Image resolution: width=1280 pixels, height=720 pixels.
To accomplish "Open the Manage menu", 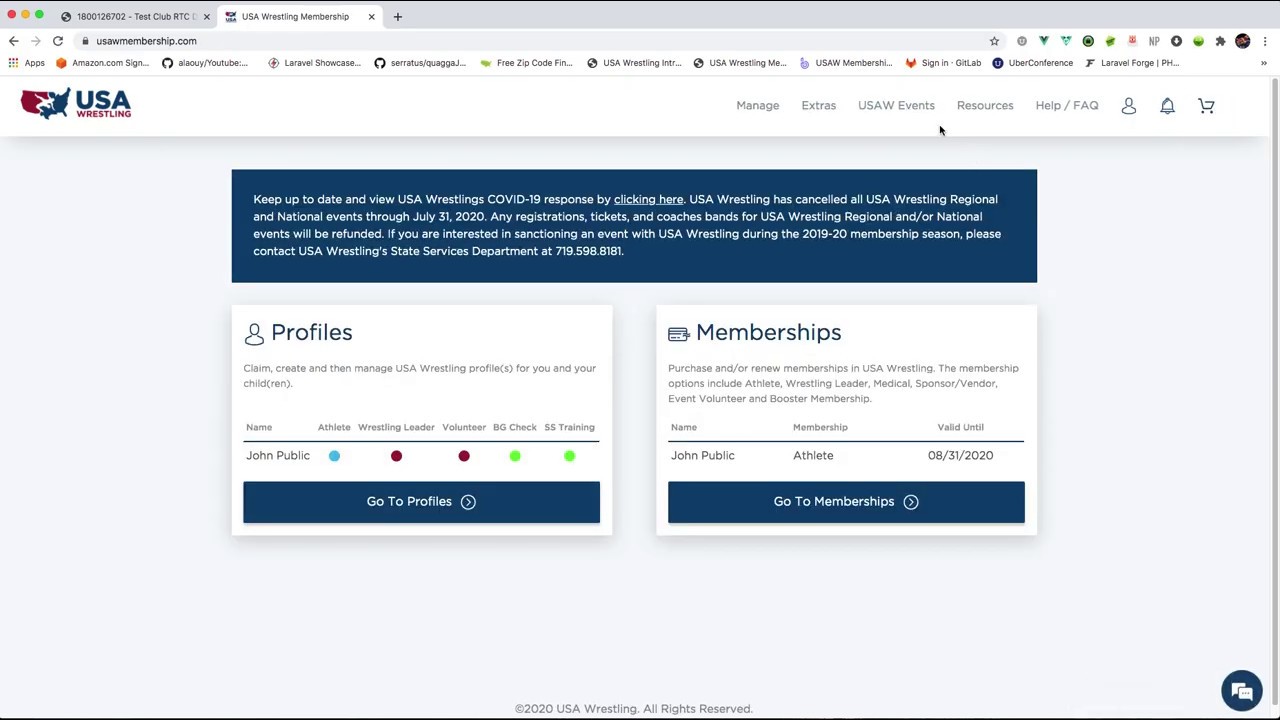I will pos(757,106).
